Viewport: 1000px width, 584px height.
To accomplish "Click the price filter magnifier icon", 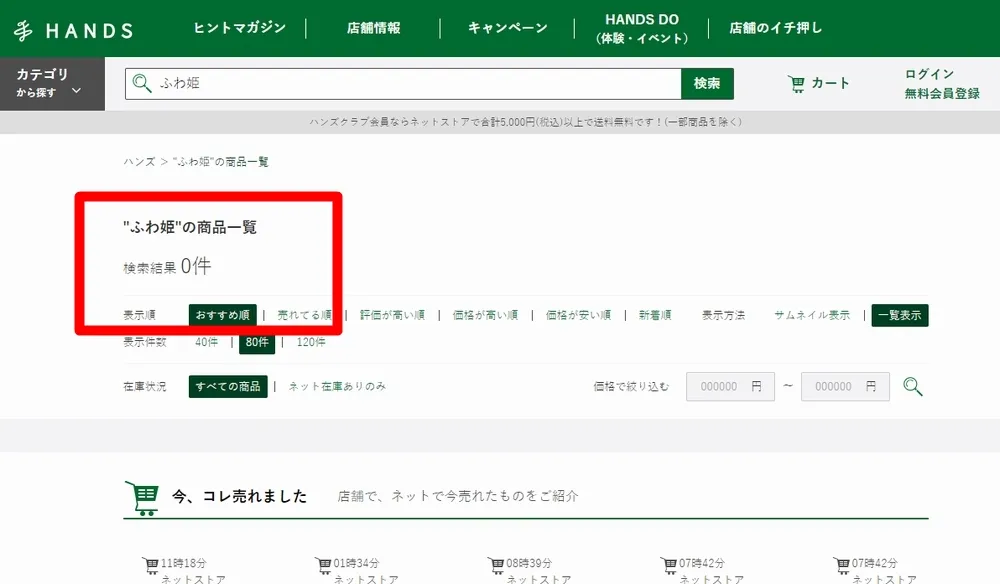I will pos(913,386).
